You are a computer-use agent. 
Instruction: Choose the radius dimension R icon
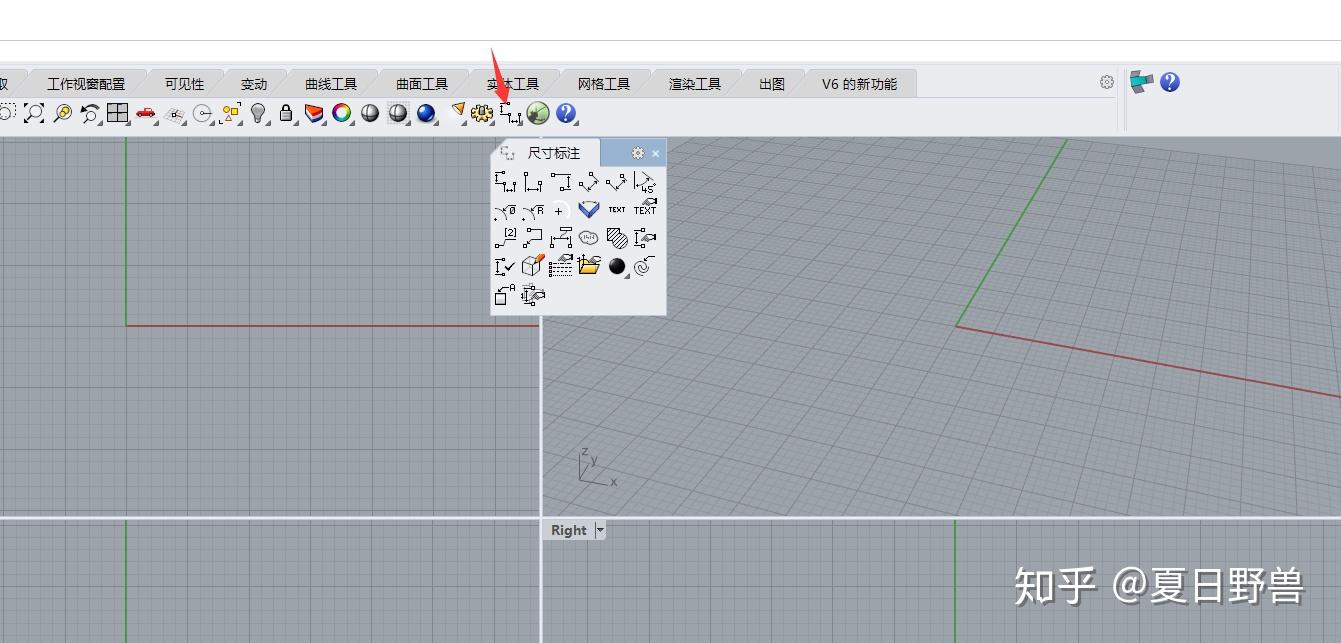[x=533, y=210]
